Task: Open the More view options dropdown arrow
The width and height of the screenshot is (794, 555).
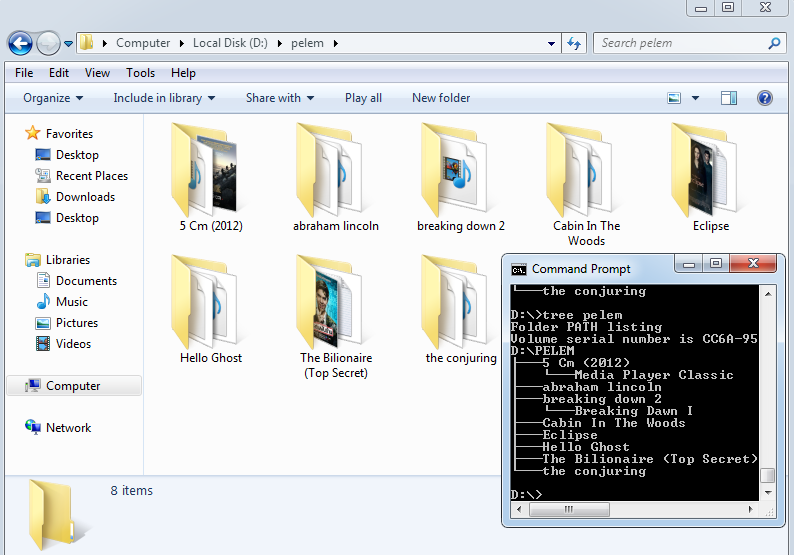Action: point(695,98)
